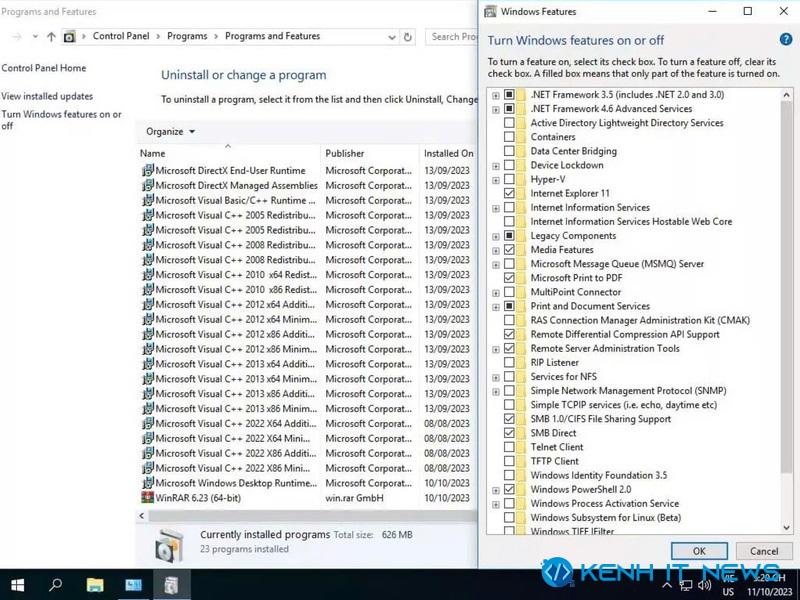Screen dimensions: 800x600
Task: Open View installed updates link
Action: pos(47,96)
